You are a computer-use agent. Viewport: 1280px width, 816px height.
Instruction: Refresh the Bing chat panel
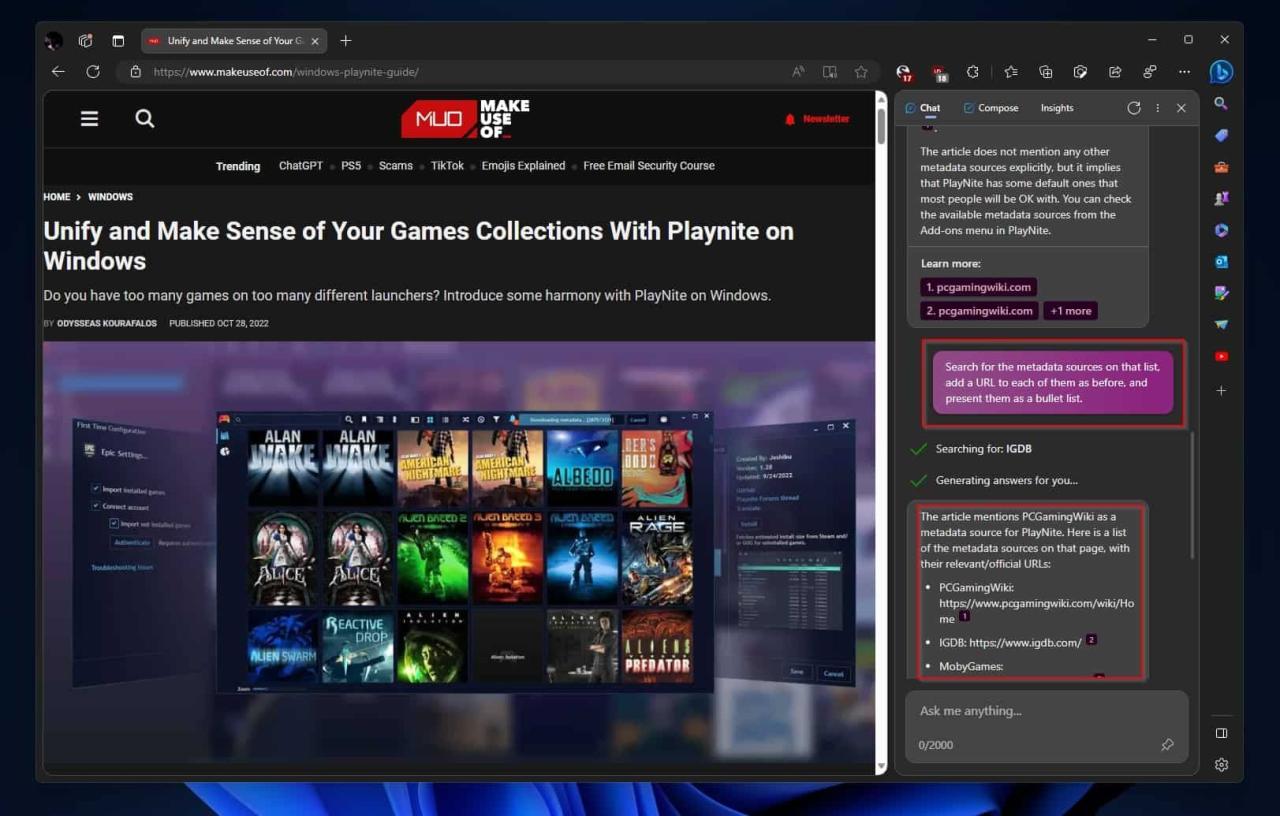pos(1134,108)
